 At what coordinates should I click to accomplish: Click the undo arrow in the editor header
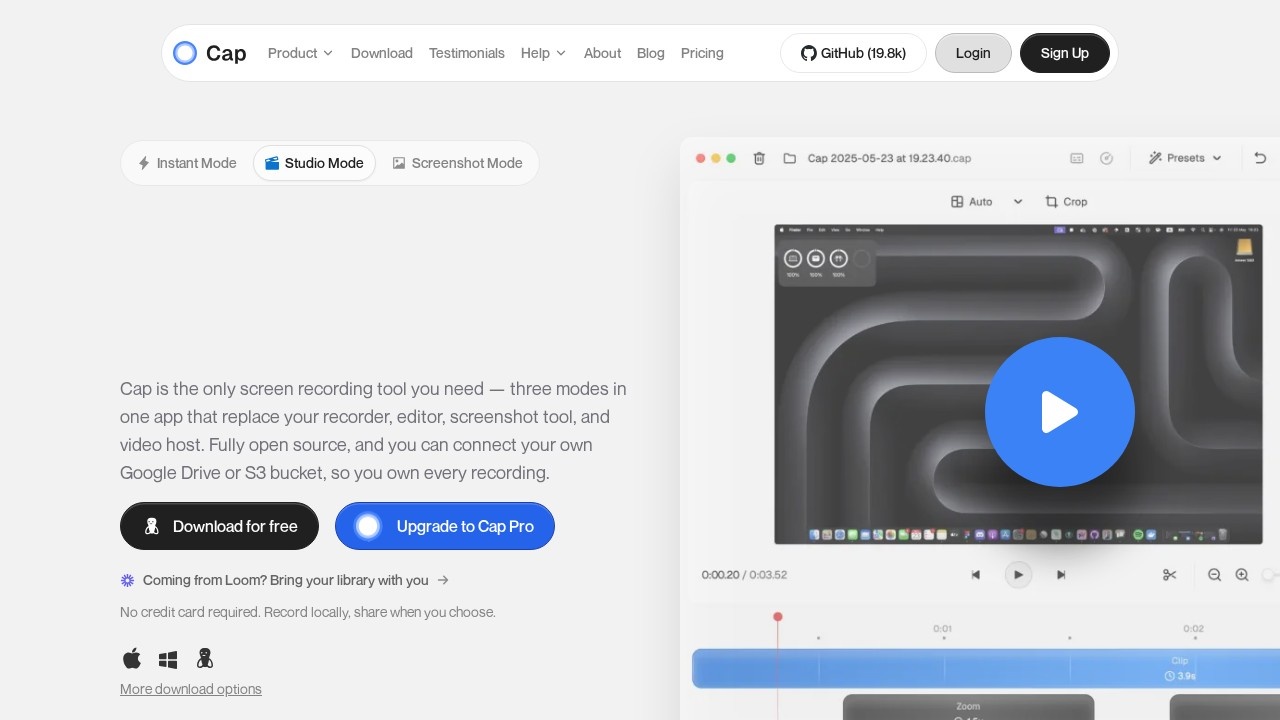[1260, 158]
